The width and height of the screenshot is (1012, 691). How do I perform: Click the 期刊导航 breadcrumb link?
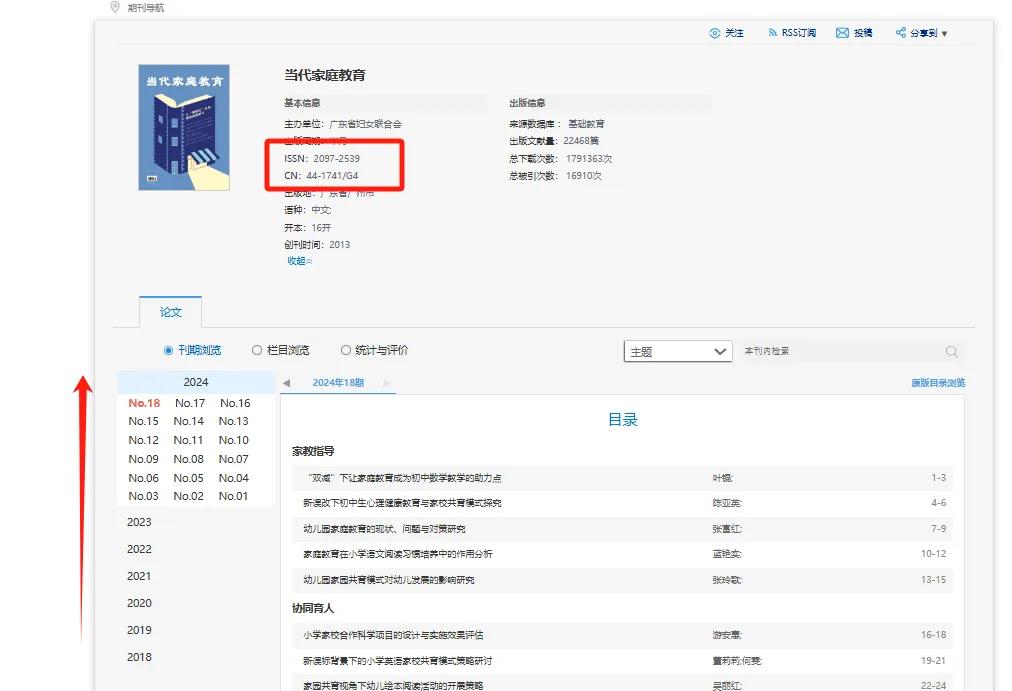146,8
